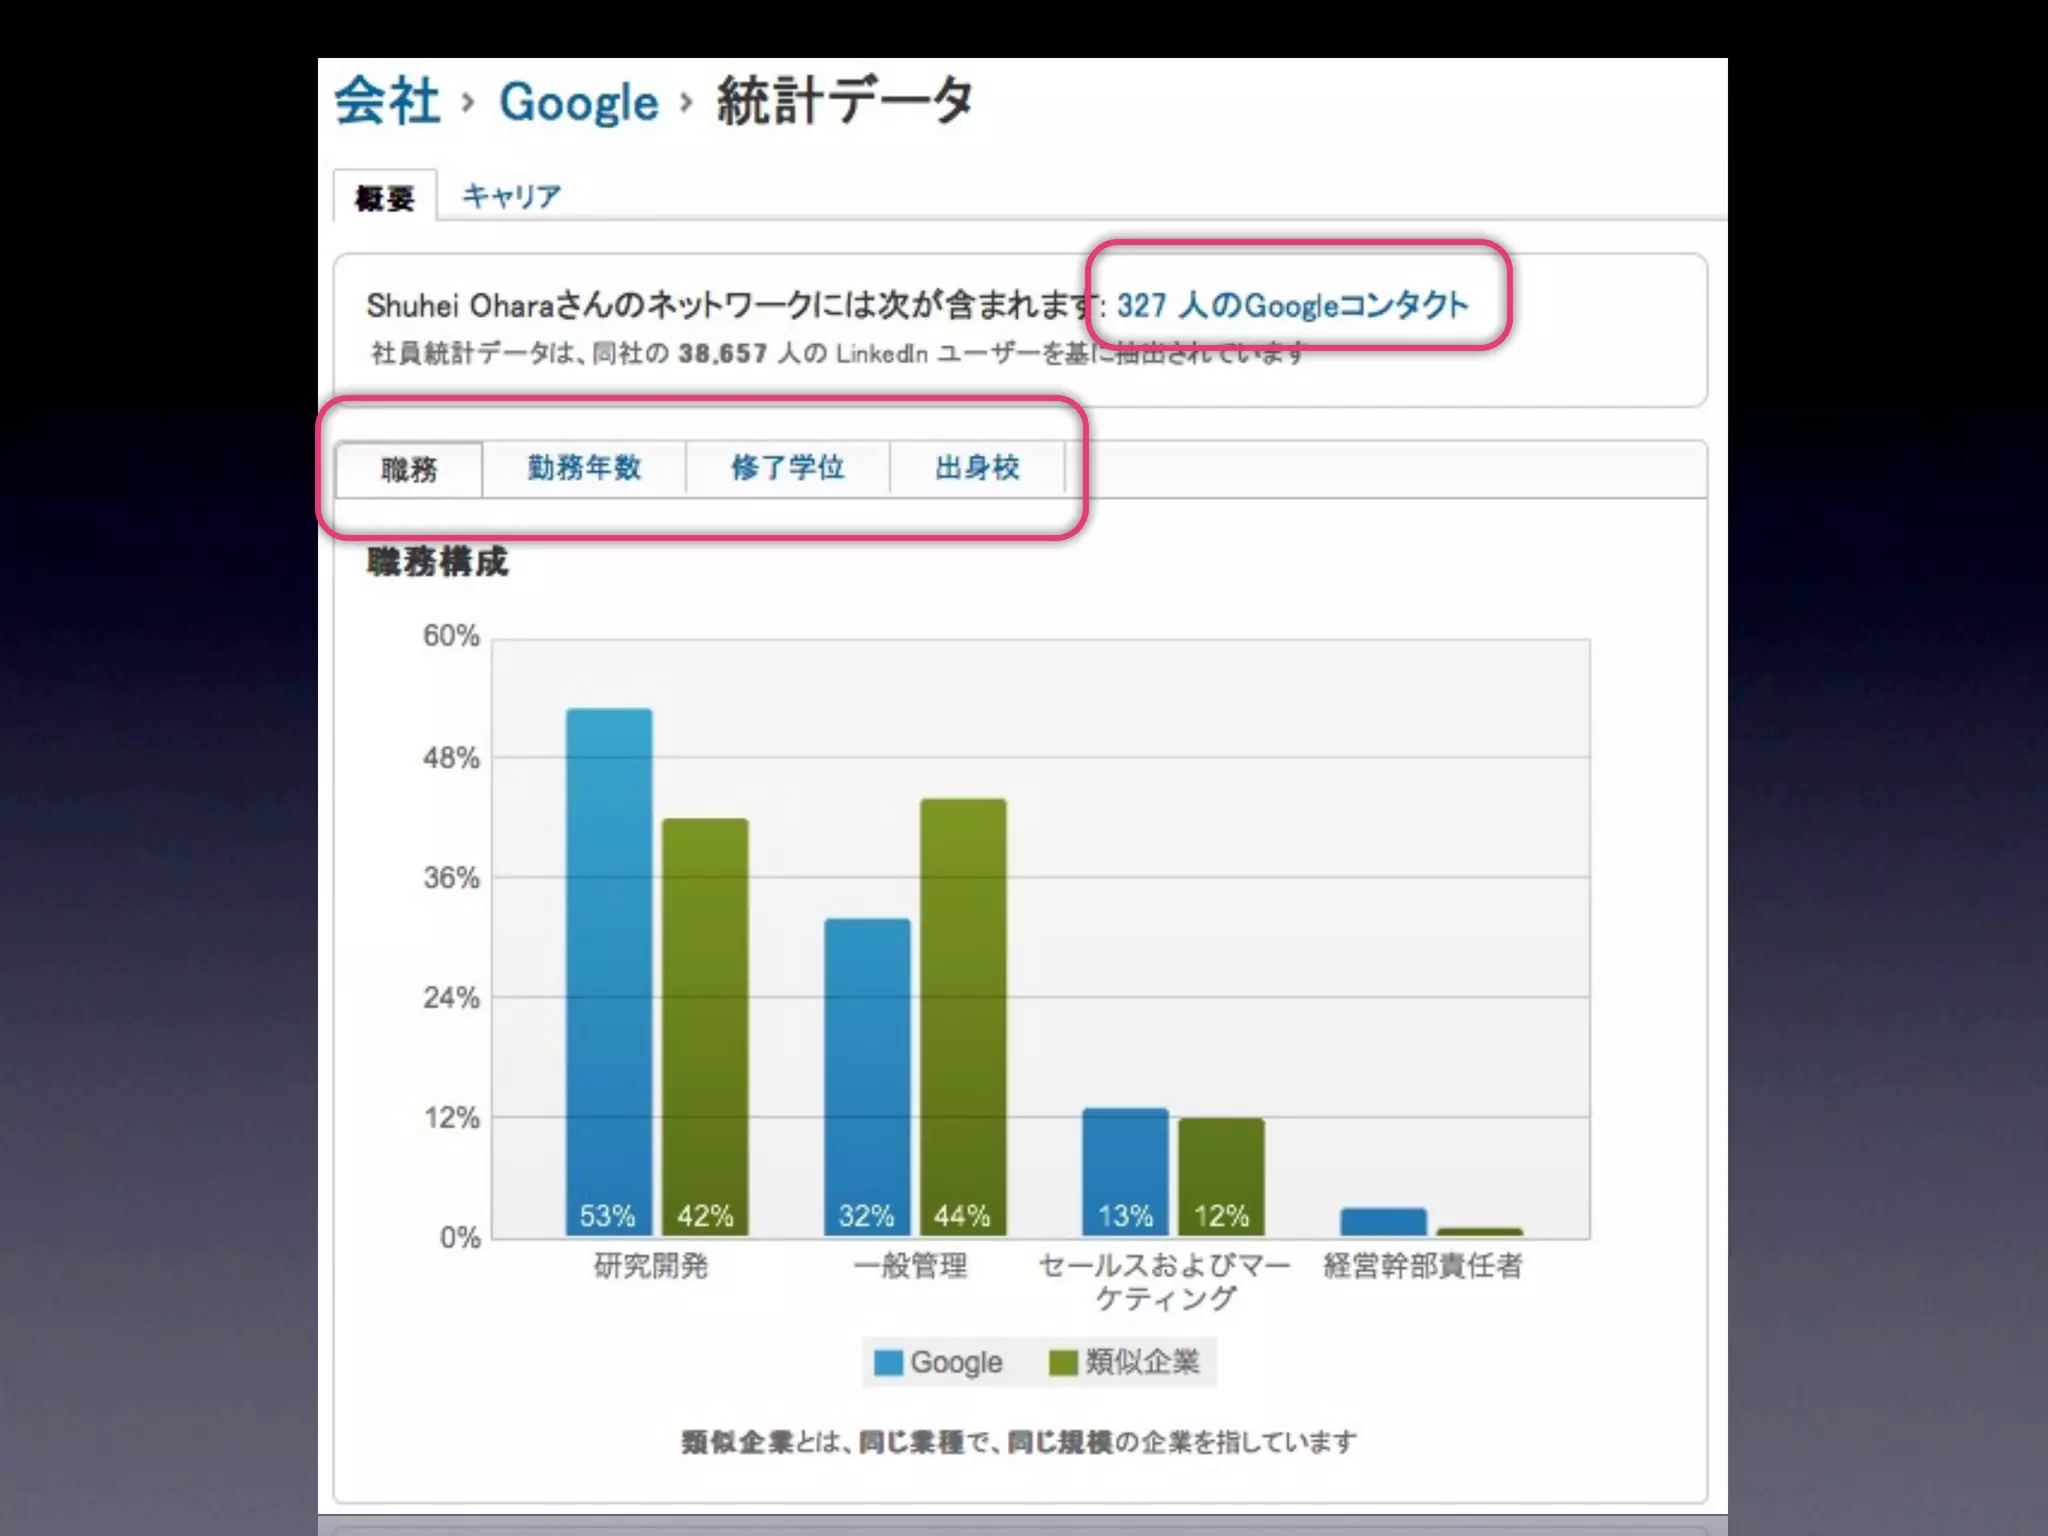Open the Google breadcrumb link
2048x1536 pixels.
tap(578, 103)
